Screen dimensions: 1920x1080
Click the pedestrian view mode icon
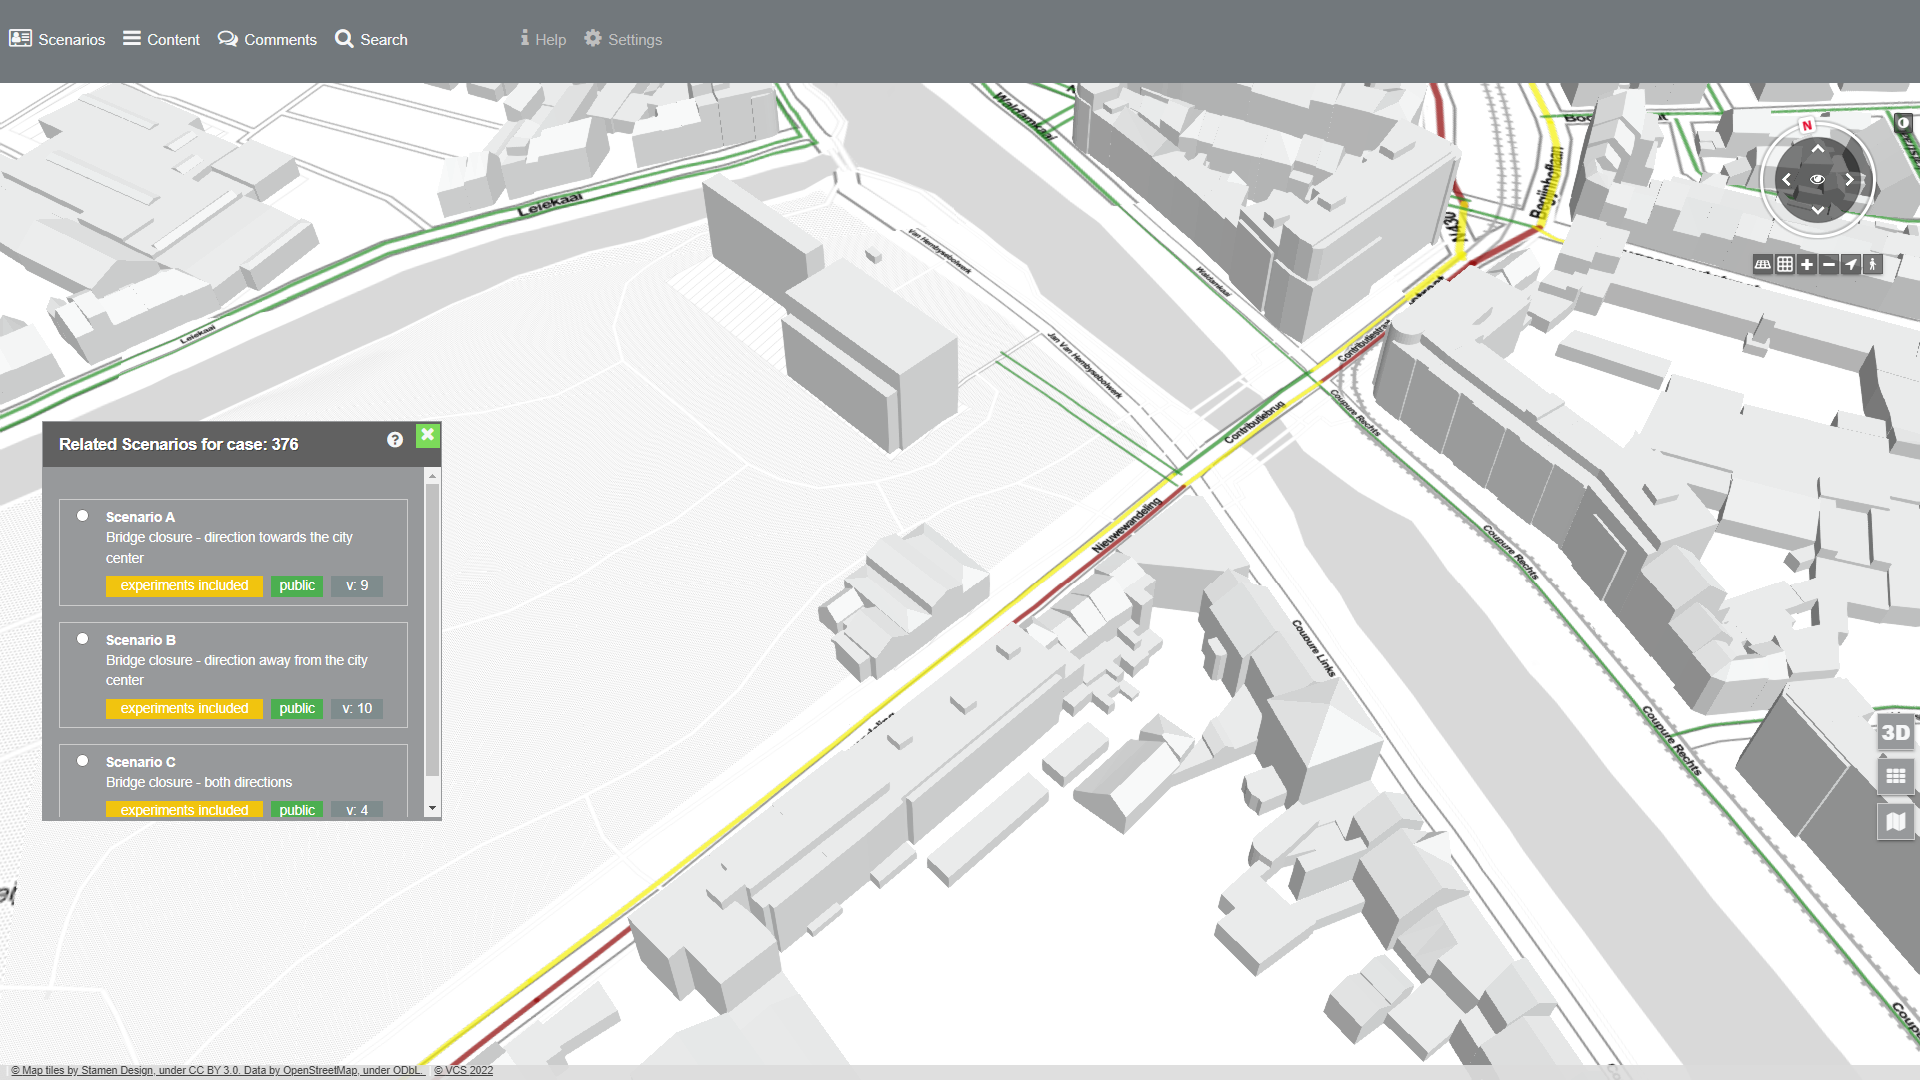[x=1873, y=265]
